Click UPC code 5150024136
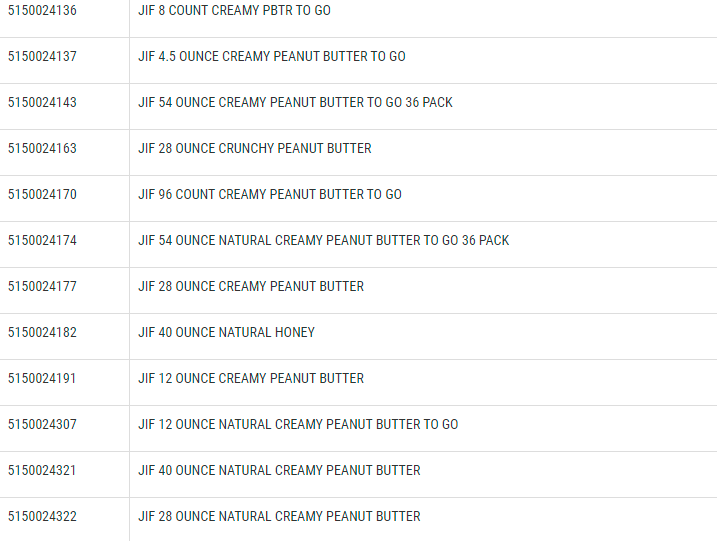Viewport: 717px width, 541px height. click(42, 10)
